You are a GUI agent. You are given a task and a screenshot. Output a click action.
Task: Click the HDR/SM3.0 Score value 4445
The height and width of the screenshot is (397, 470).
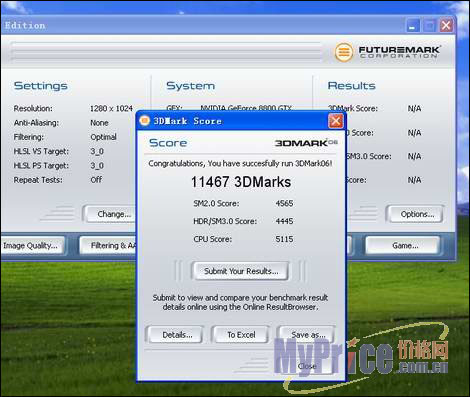284,221
